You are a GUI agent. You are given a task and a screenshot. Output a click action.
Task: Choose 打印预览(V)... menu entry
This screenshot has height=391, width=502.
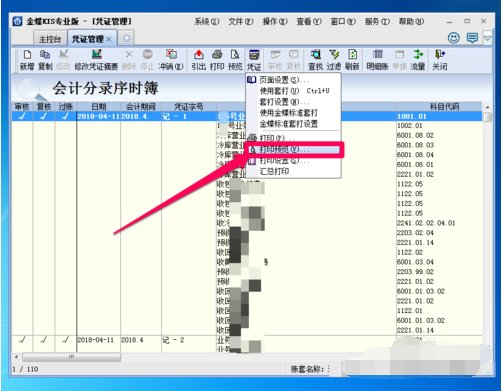(x=293, y=149)
